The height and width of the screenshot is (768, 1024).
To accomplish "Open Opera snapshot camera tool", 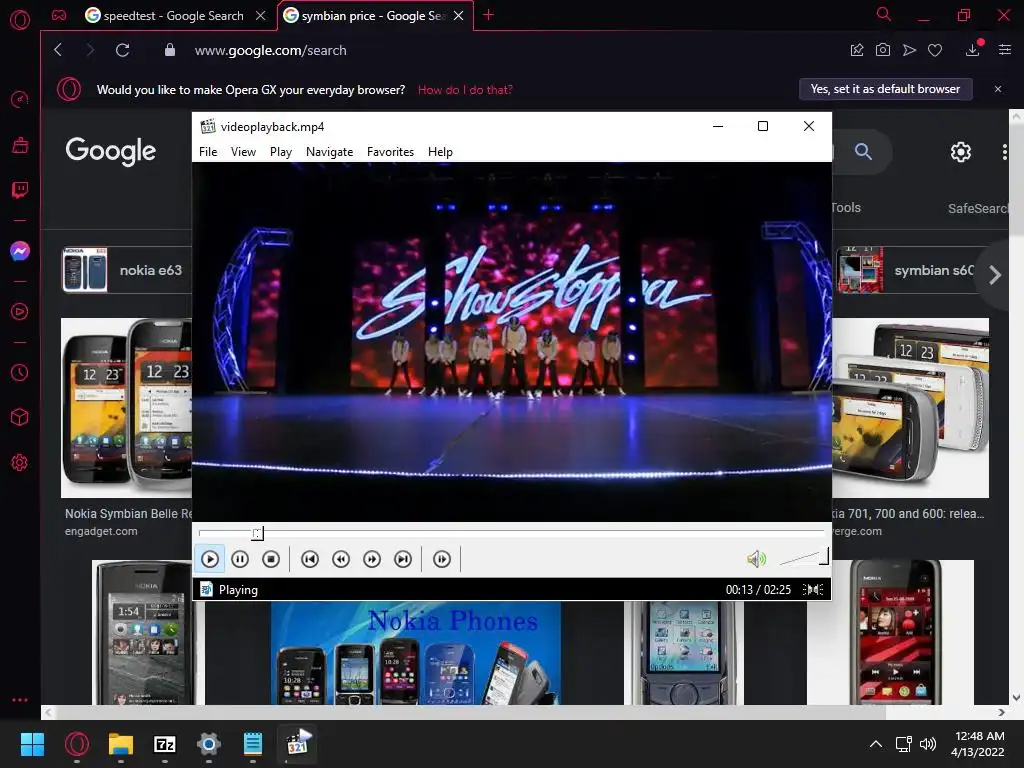I will 883,50.
